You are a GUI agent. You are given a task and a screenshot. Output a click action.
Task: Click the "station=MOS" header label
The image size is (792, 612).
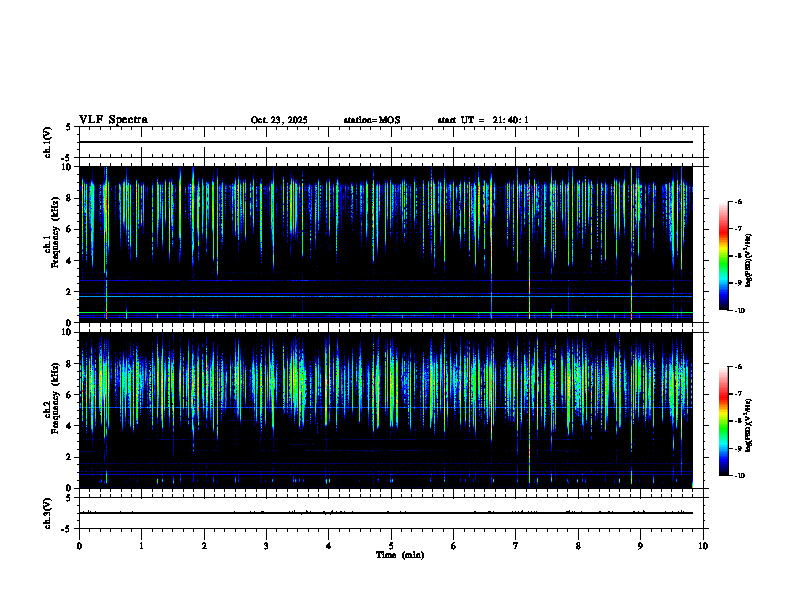(372, 120)
